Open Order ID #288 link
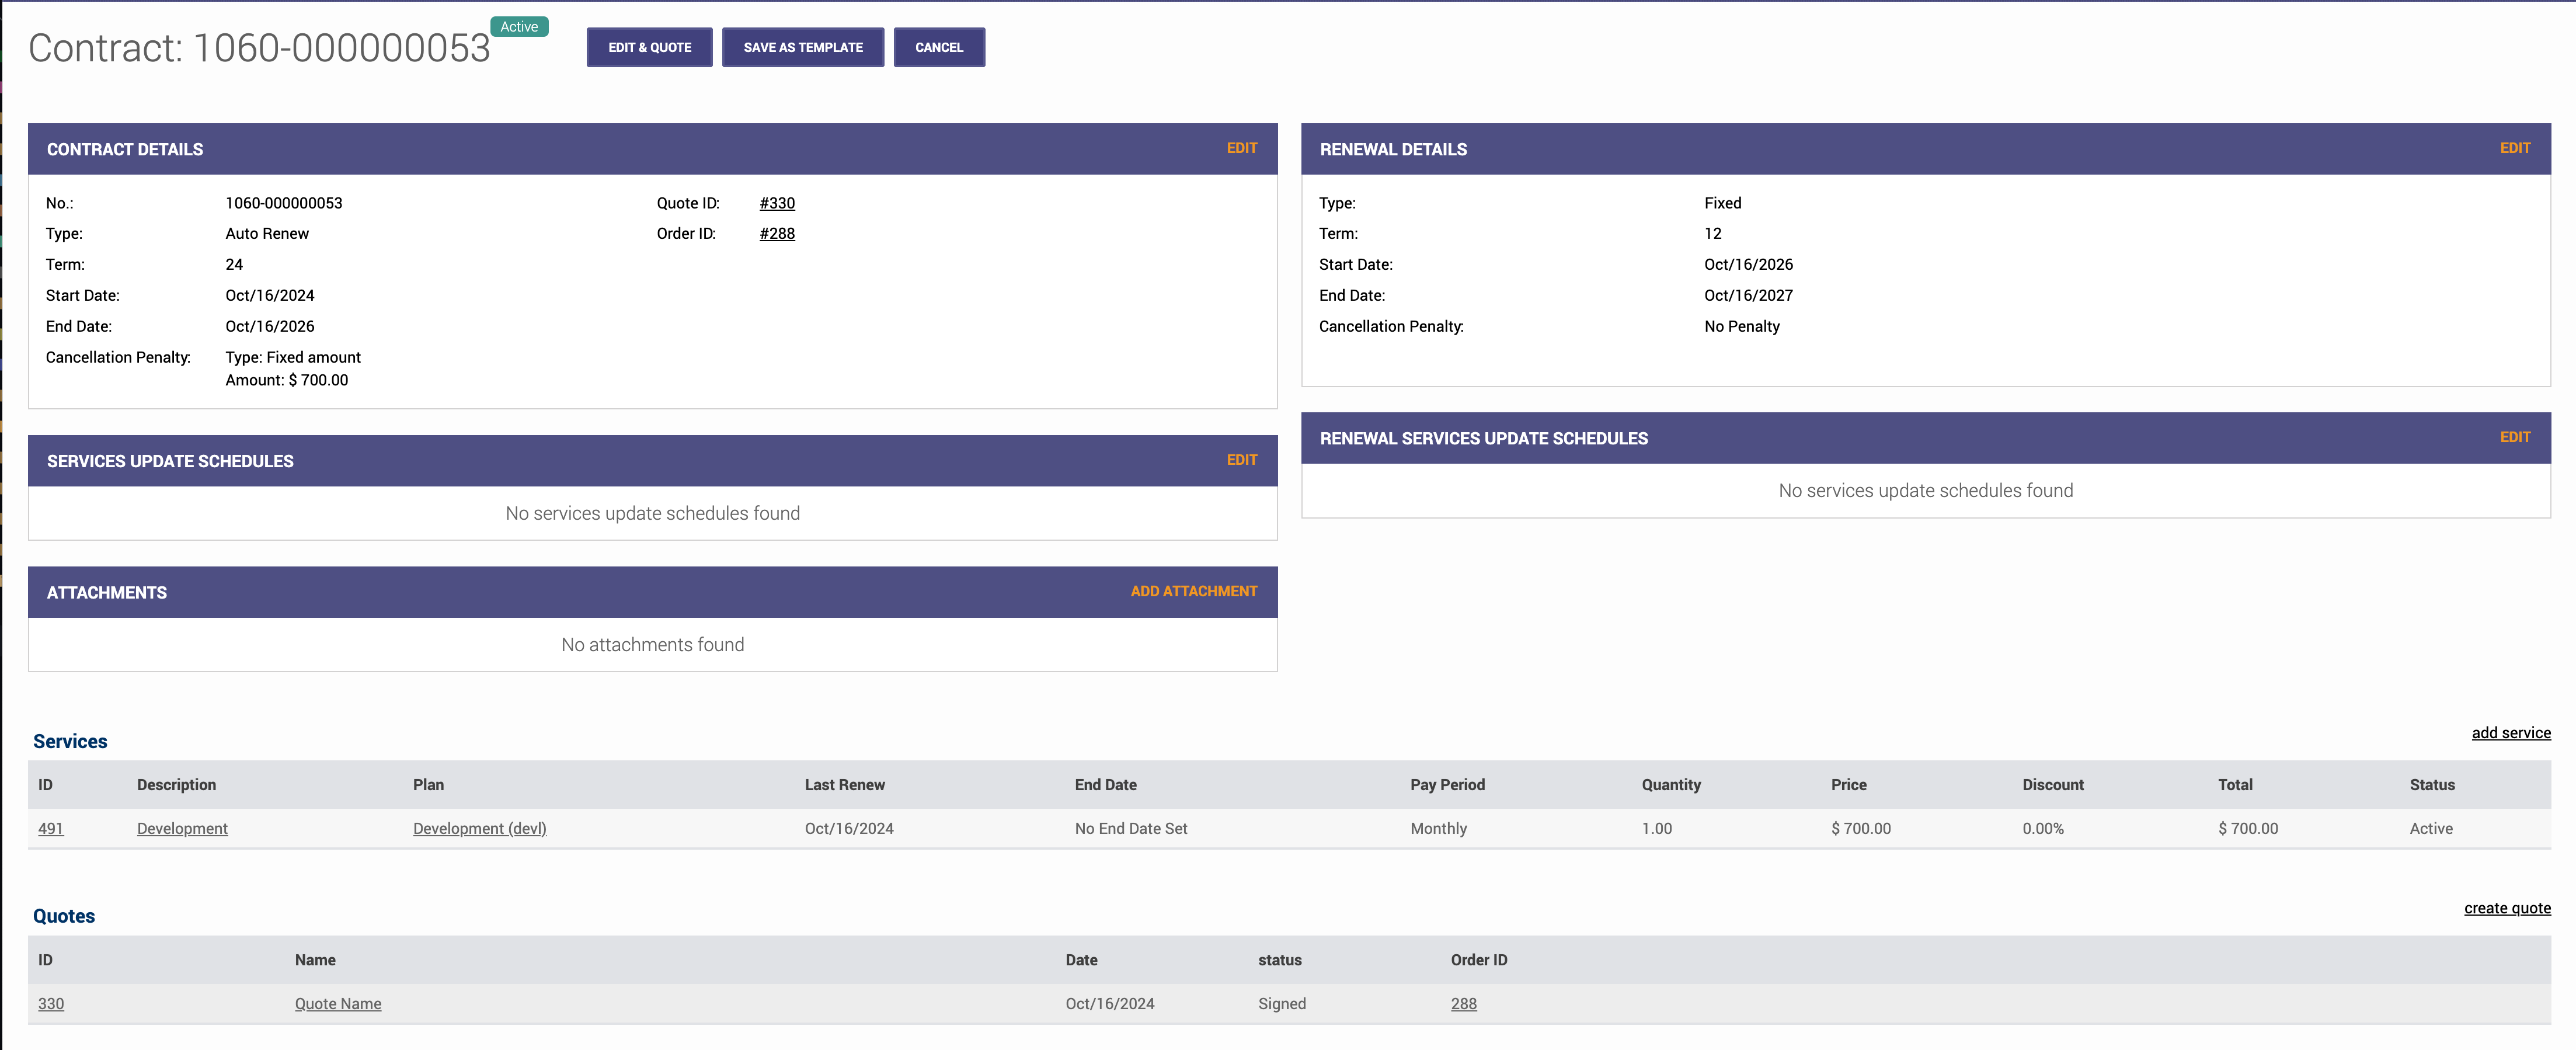The image size is (2576, 1050). [x=777, y=233]
